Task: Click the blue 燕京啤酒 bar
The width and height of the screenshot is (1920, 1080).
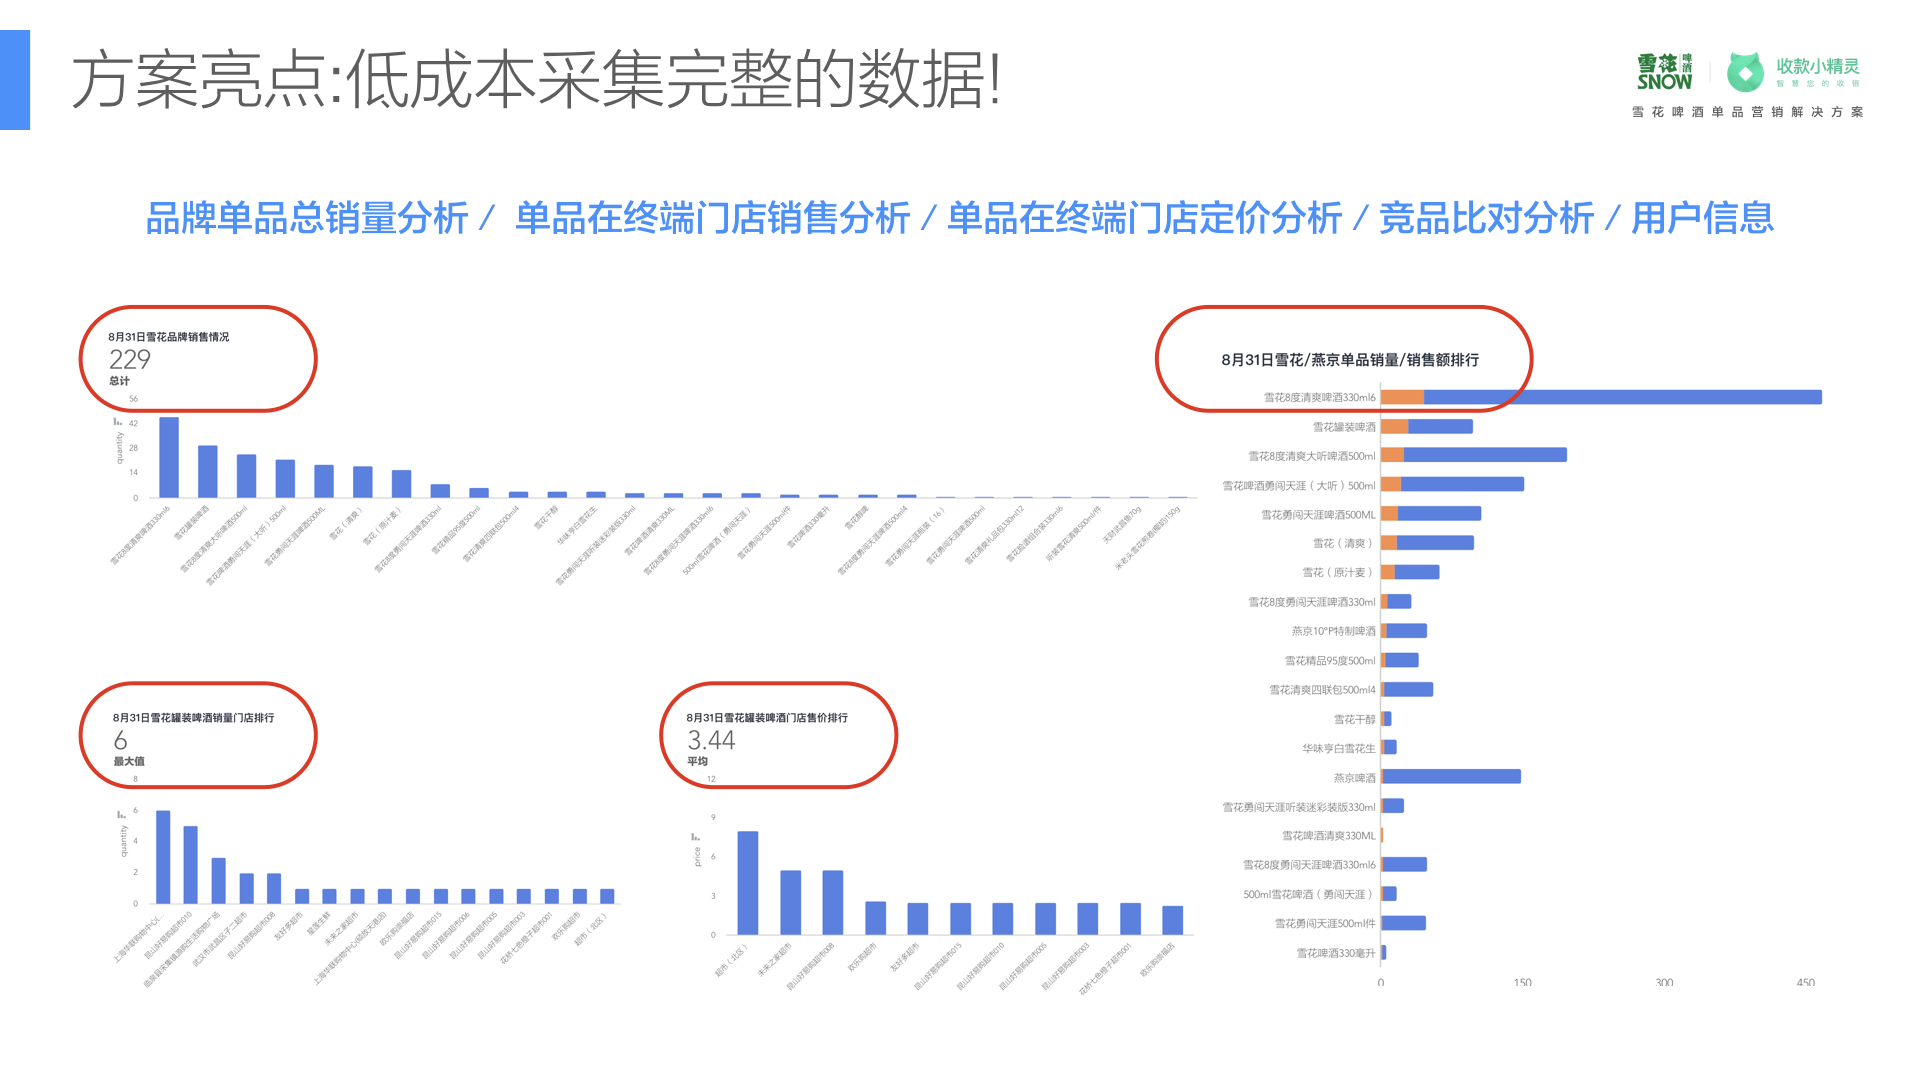Action: point(1453,776)
